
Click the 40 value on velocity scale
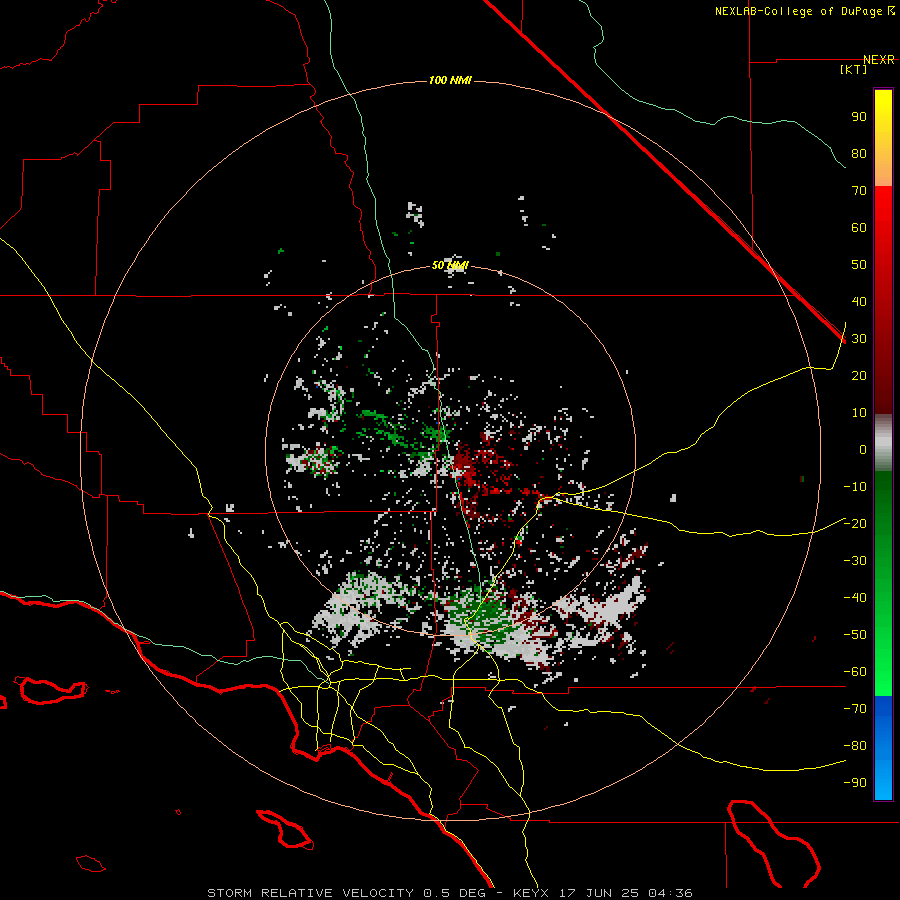(x=859, y=302)
